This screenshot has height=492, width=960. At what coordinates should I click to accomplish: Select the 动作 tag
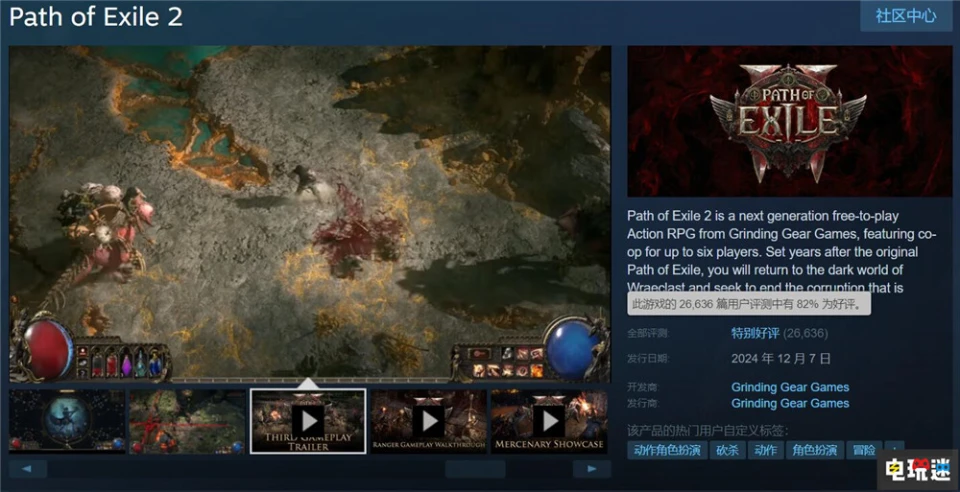[765, 451]
